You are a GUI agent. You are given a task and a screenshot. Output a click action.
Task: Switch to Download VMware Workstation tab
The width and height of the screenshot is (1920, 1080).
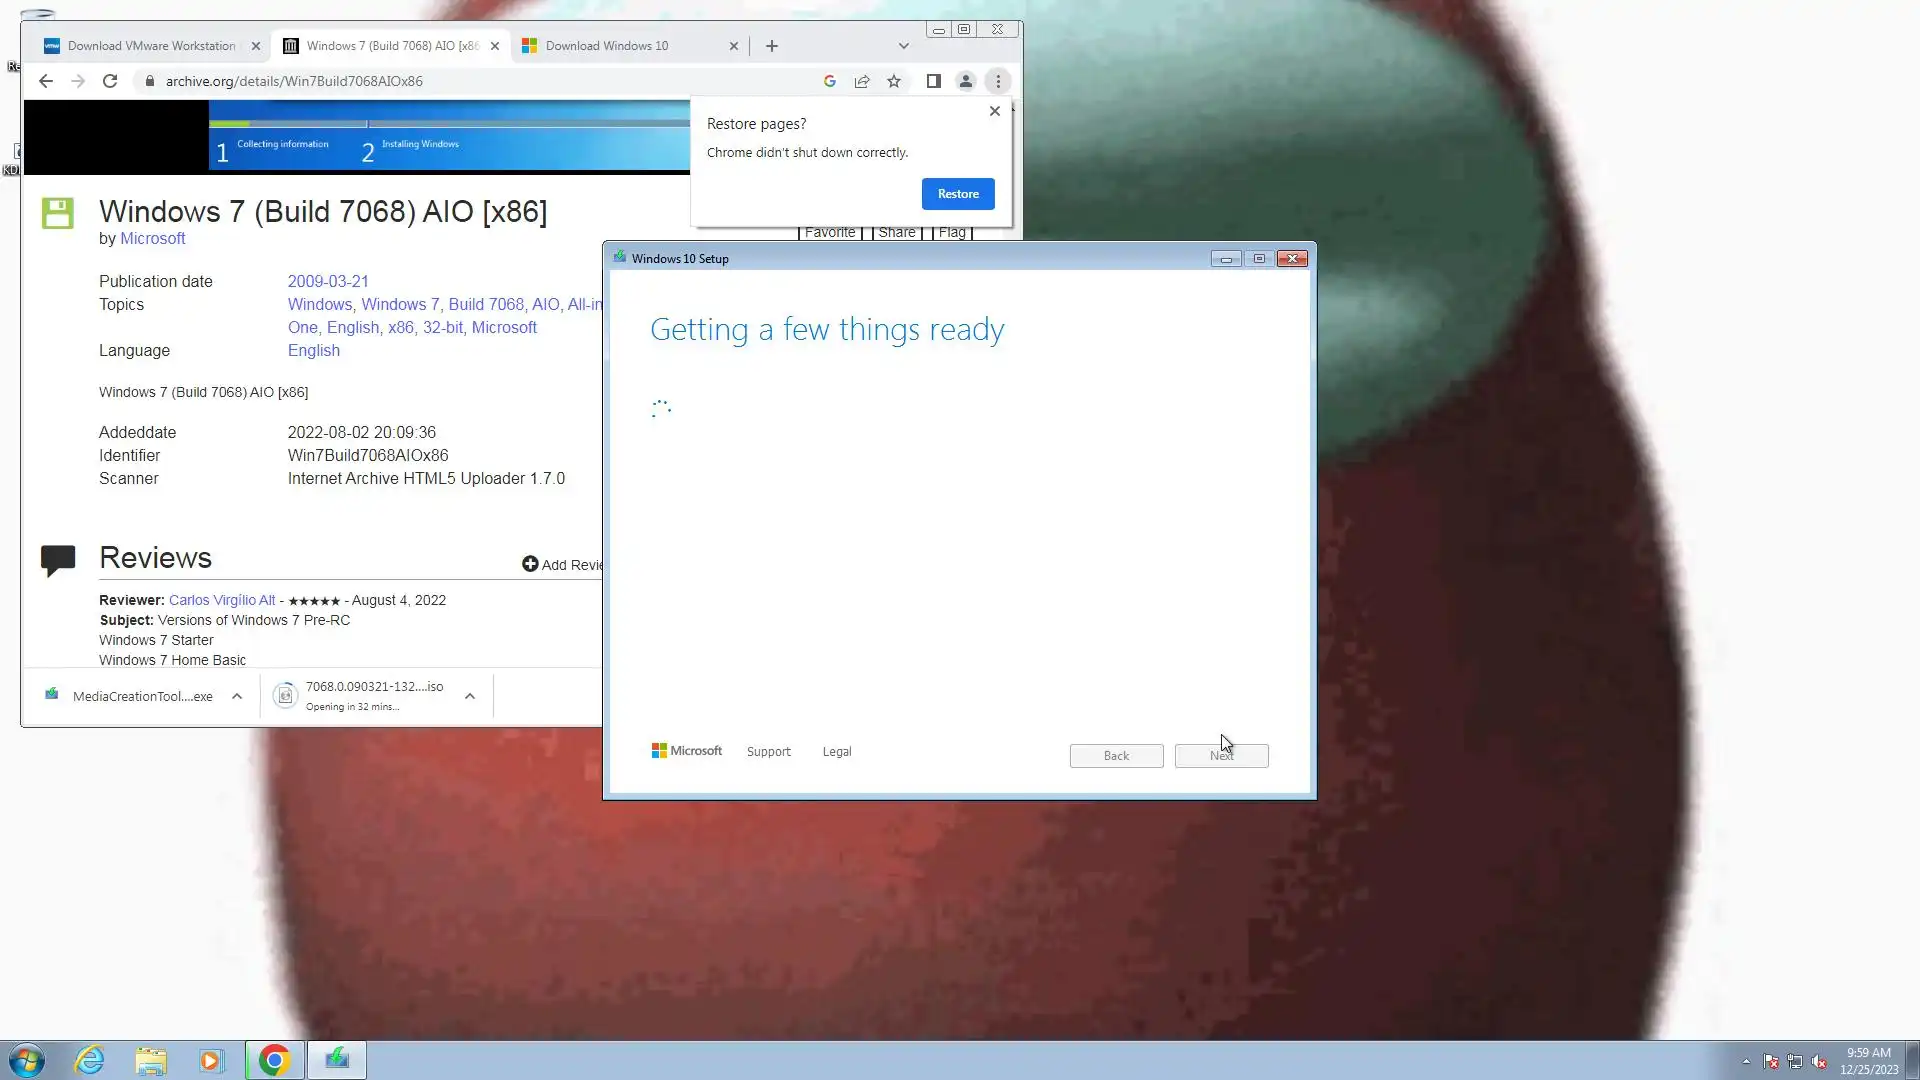[x=150, y=46]
